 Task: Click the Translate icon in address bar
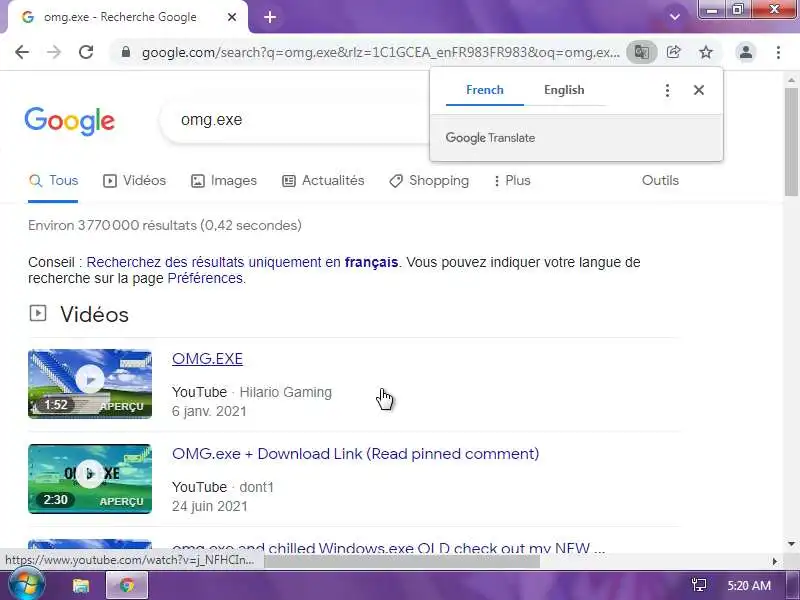(641, 52)
